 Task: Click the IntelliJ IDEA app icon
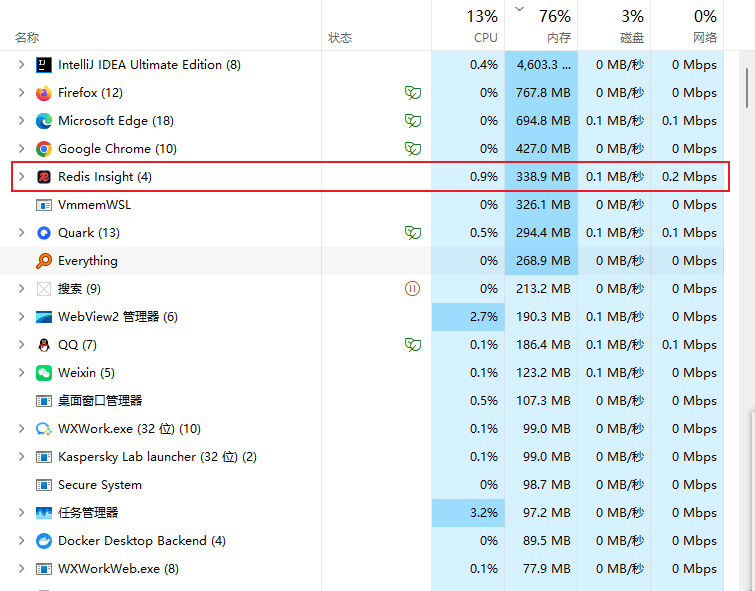click(44, 65)
